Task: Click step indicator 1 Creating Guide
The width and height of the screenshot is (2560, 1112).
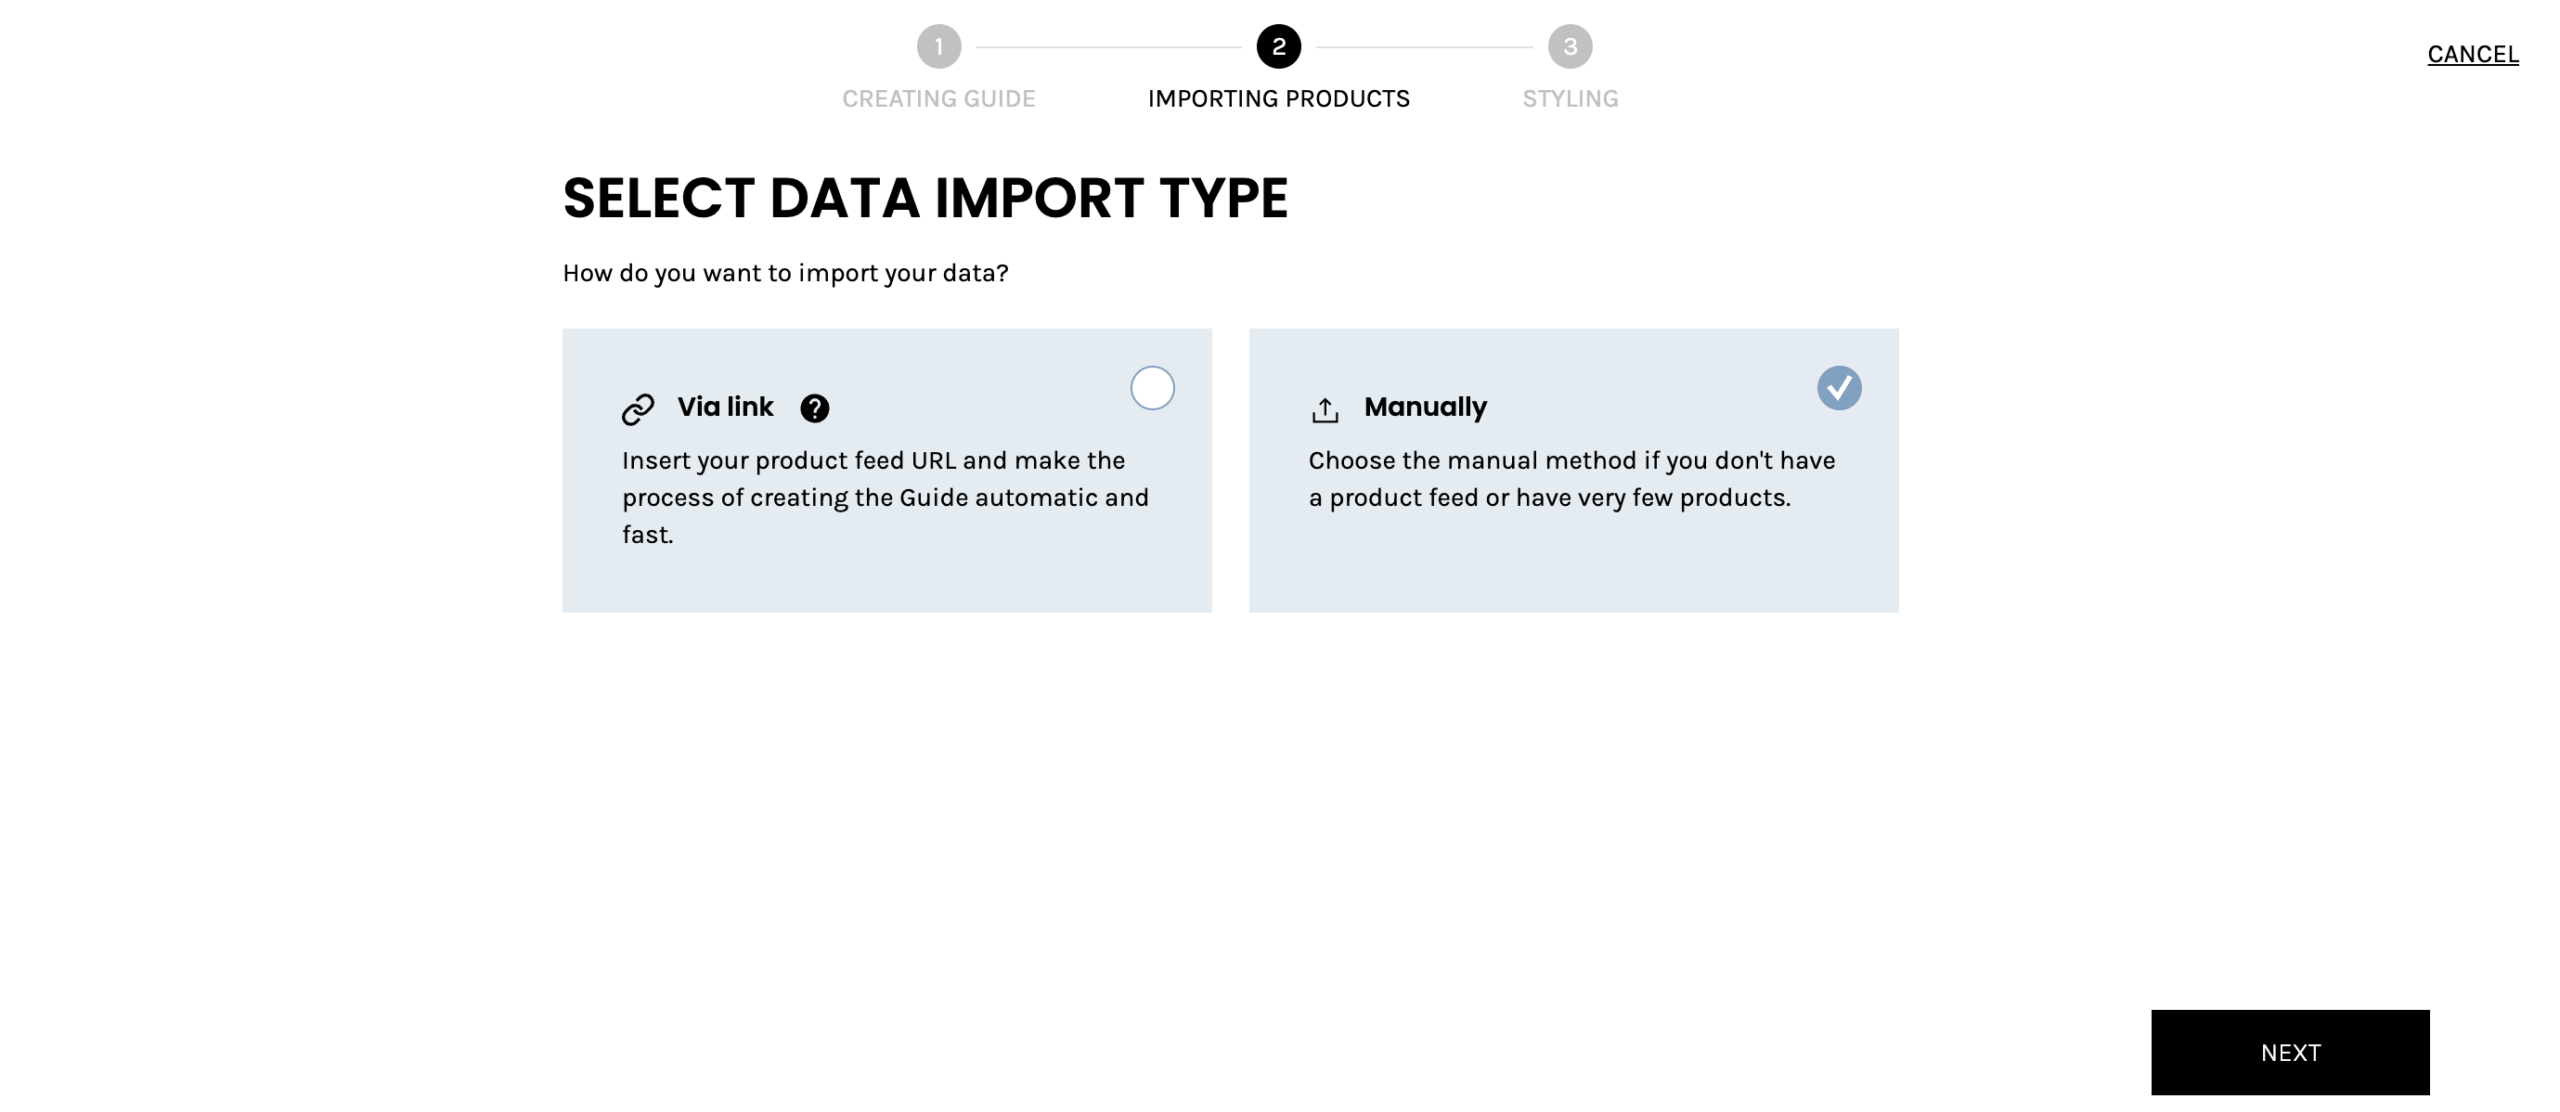Action: tap(938, 46)
